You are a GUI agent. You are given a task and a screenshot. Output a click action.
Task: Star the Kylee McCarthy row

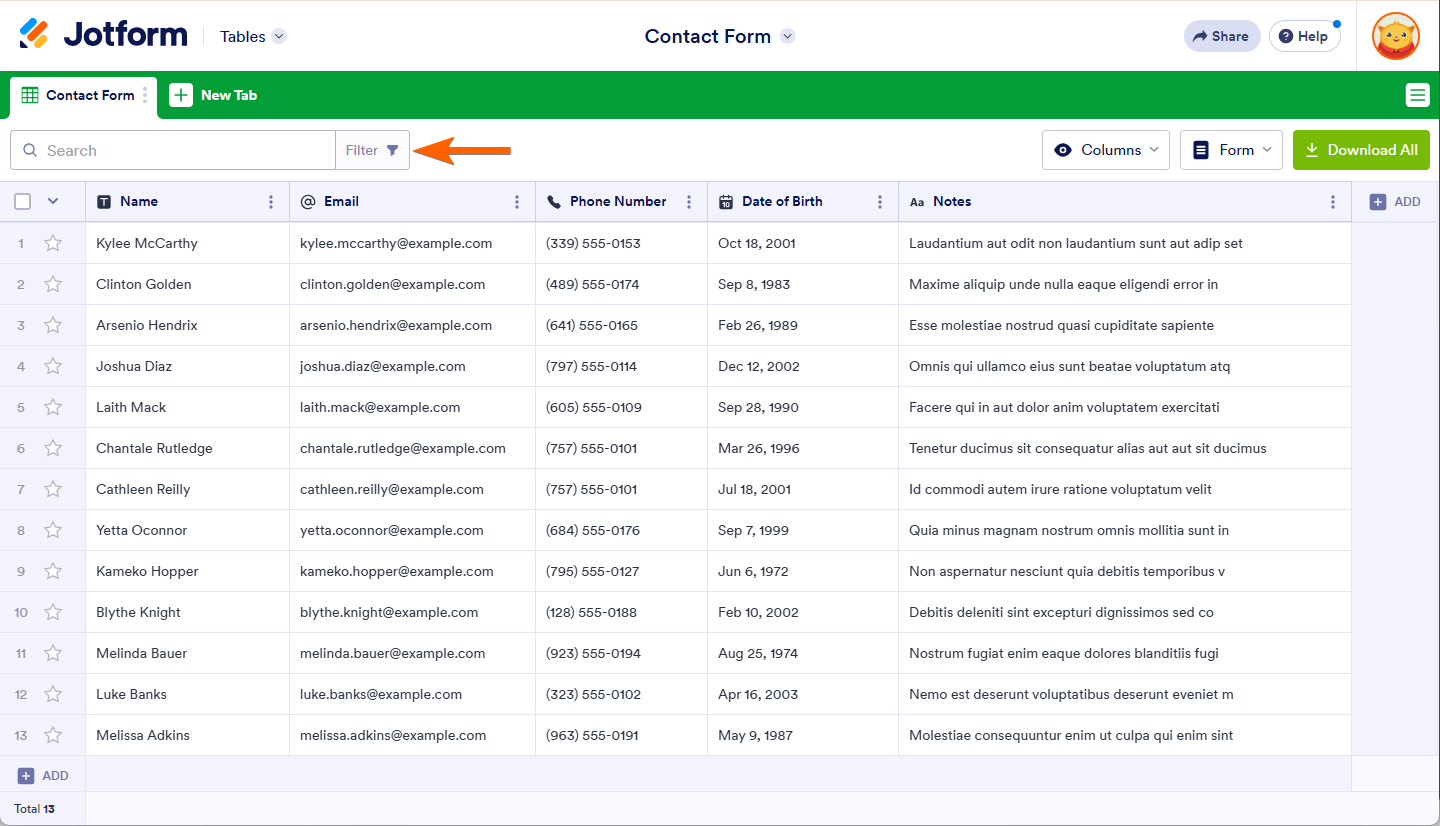[x=53, y=243]
